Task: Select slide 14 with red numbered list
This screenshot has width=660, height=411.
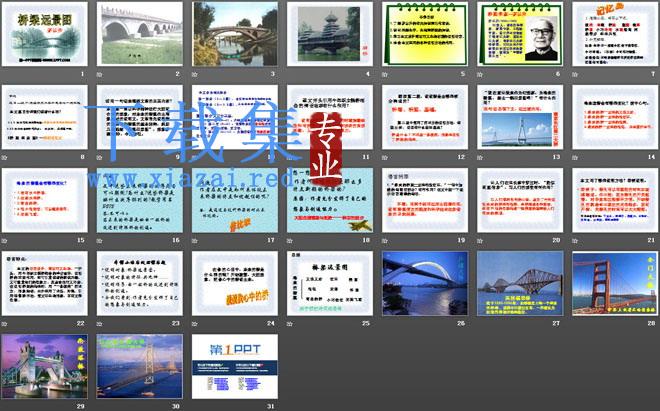Action: pos(615,117)
